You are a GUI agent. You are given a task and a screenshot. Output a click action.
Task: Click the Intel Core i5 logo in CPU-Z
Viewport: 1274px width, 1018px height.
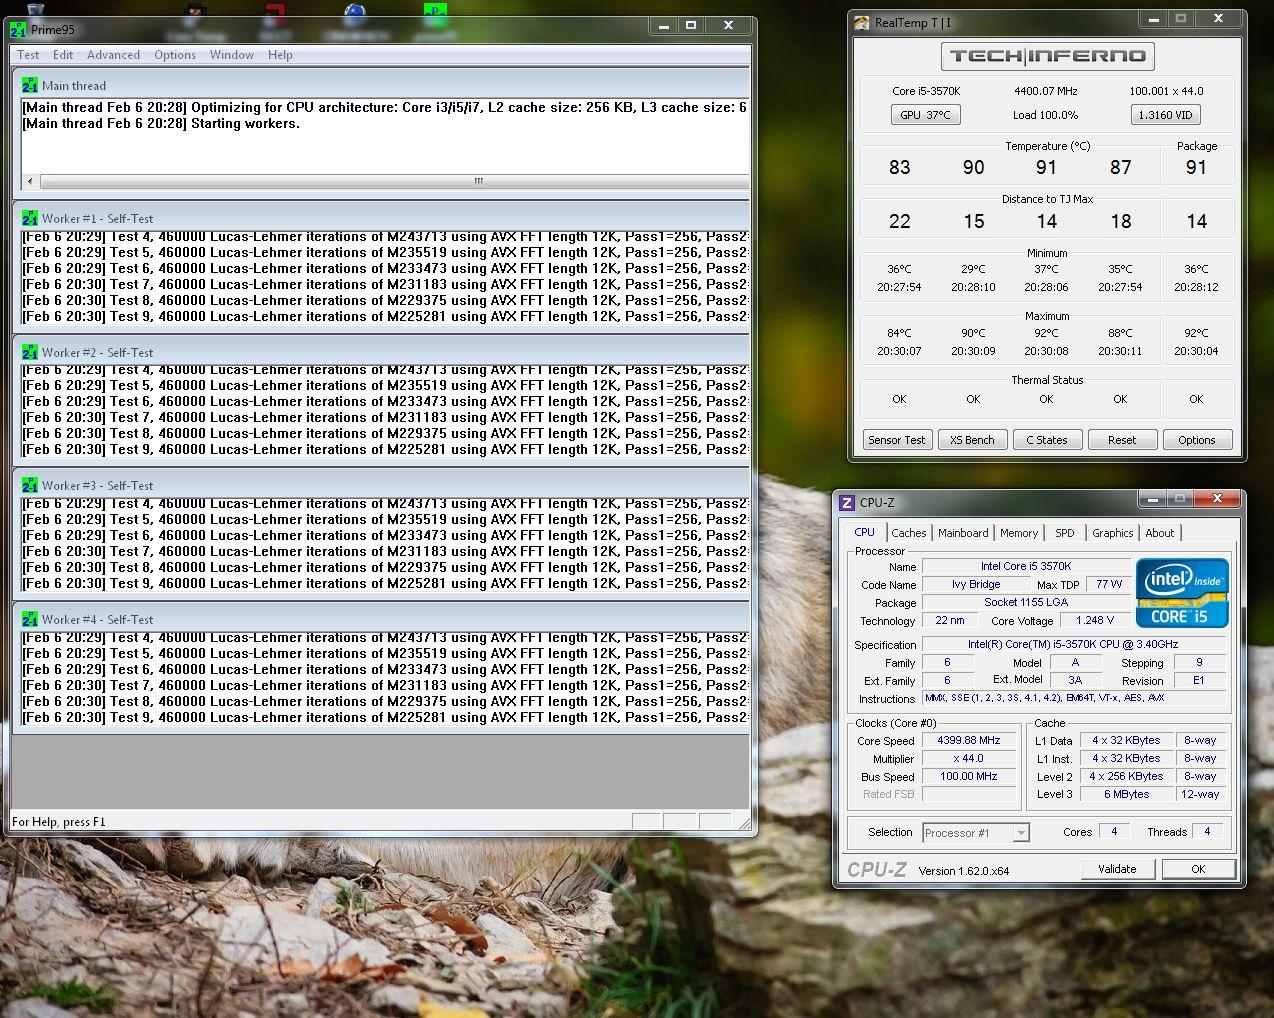click(x=1182, y=593)
